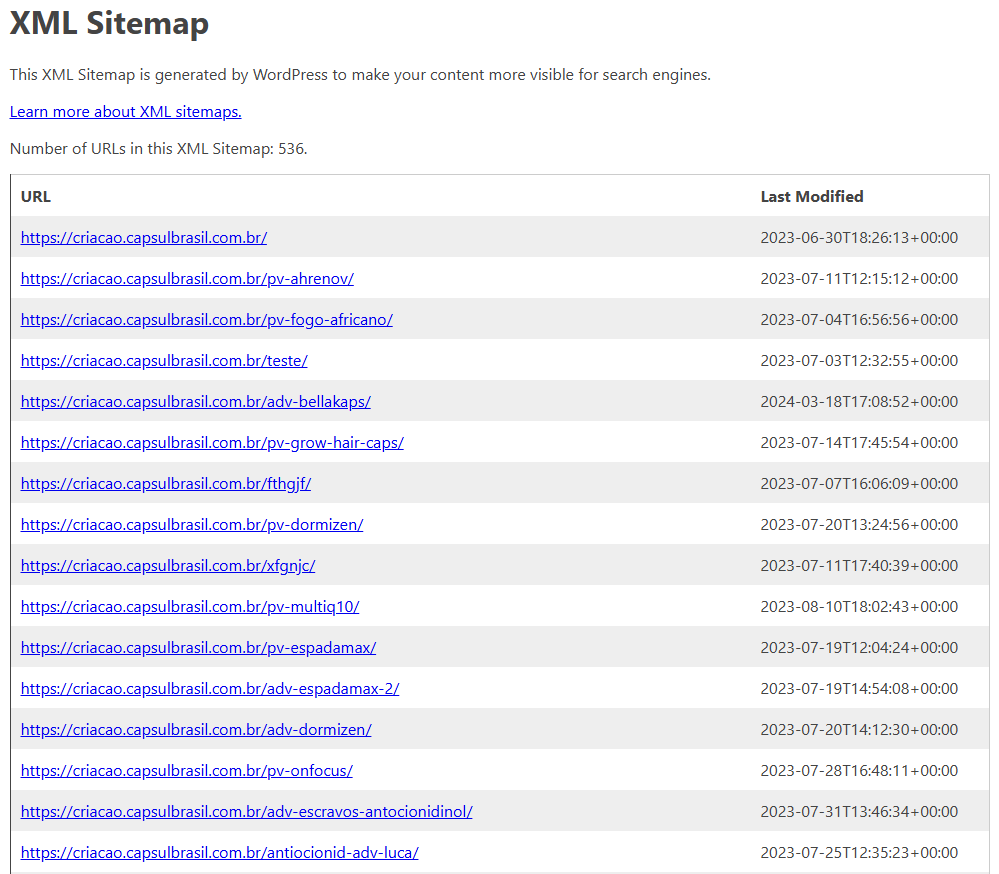Open the /teste/ URL link
Screen dimensions: 999x874
click(x=164, y=361)
